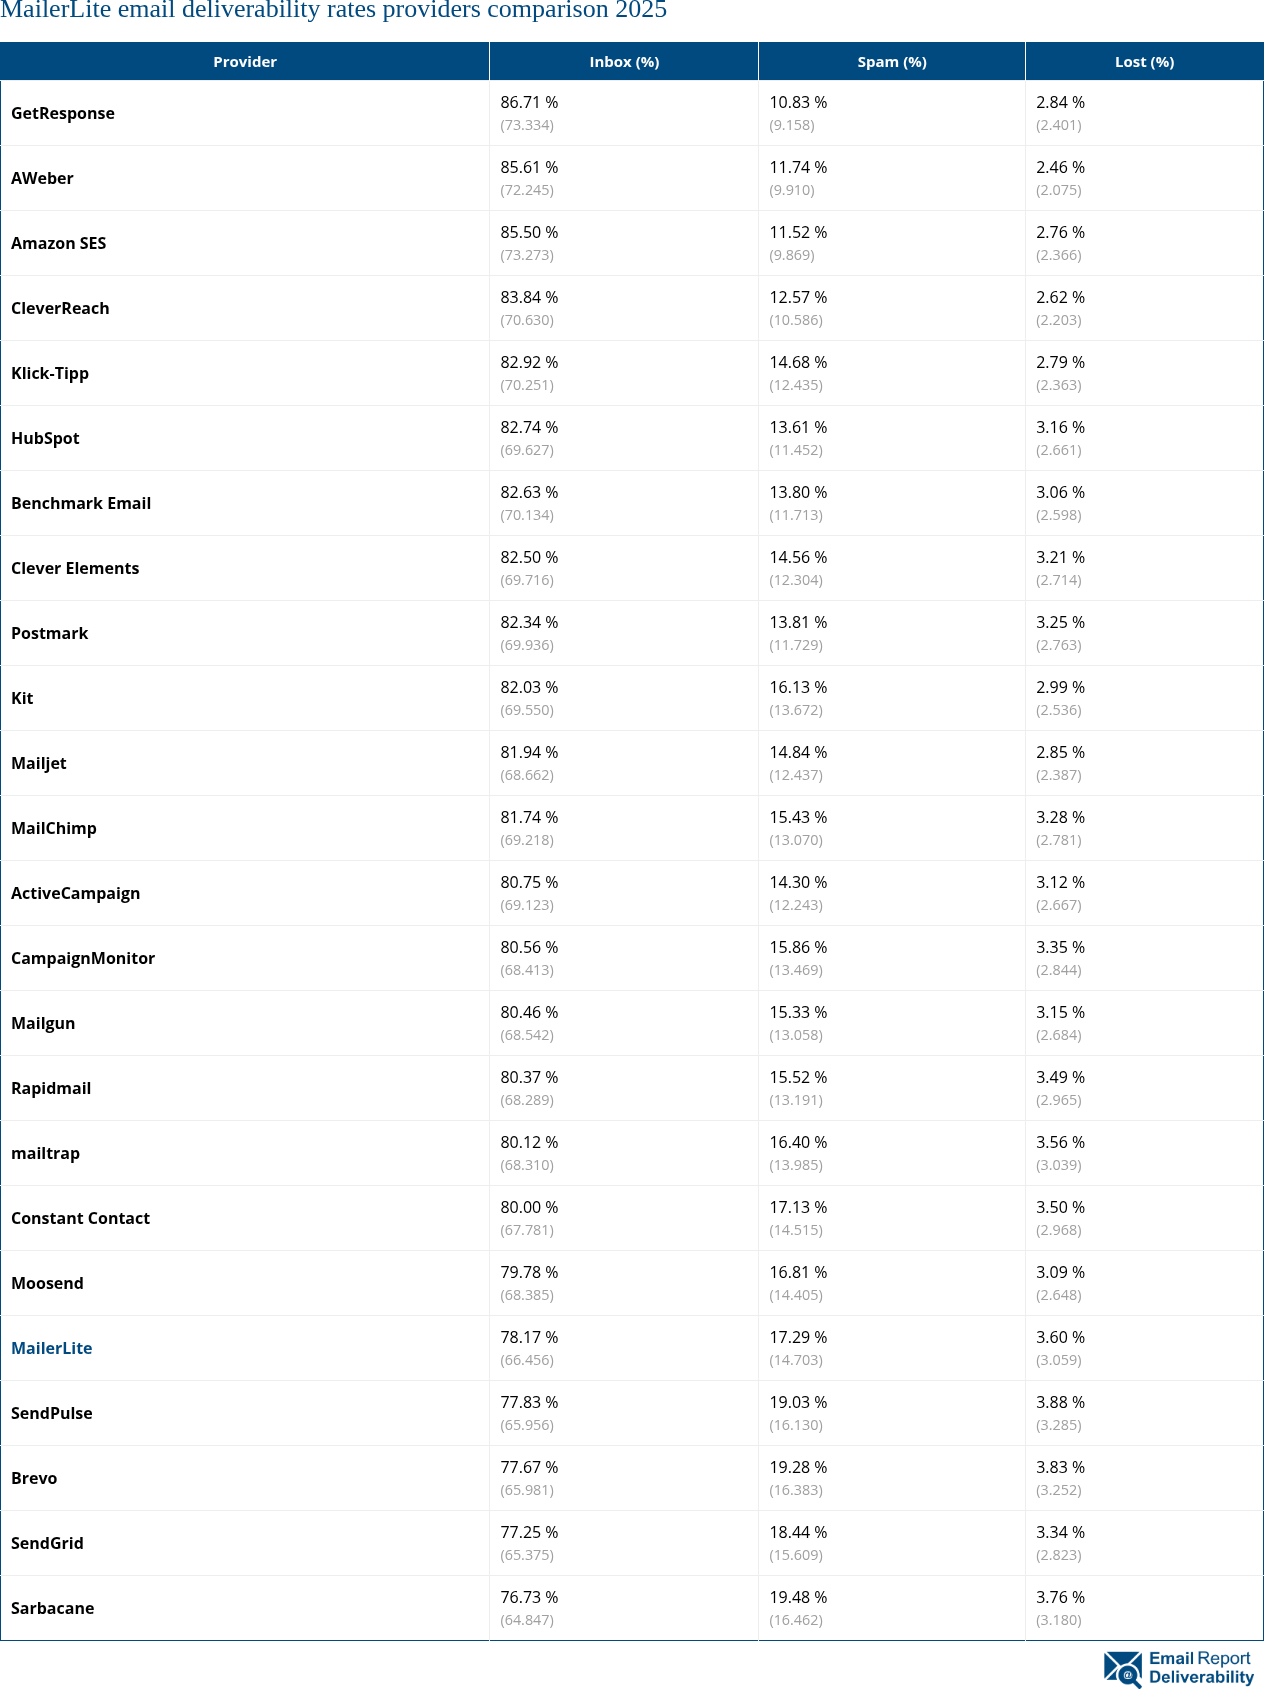Select the Amazon SES row label

(59, 243)
